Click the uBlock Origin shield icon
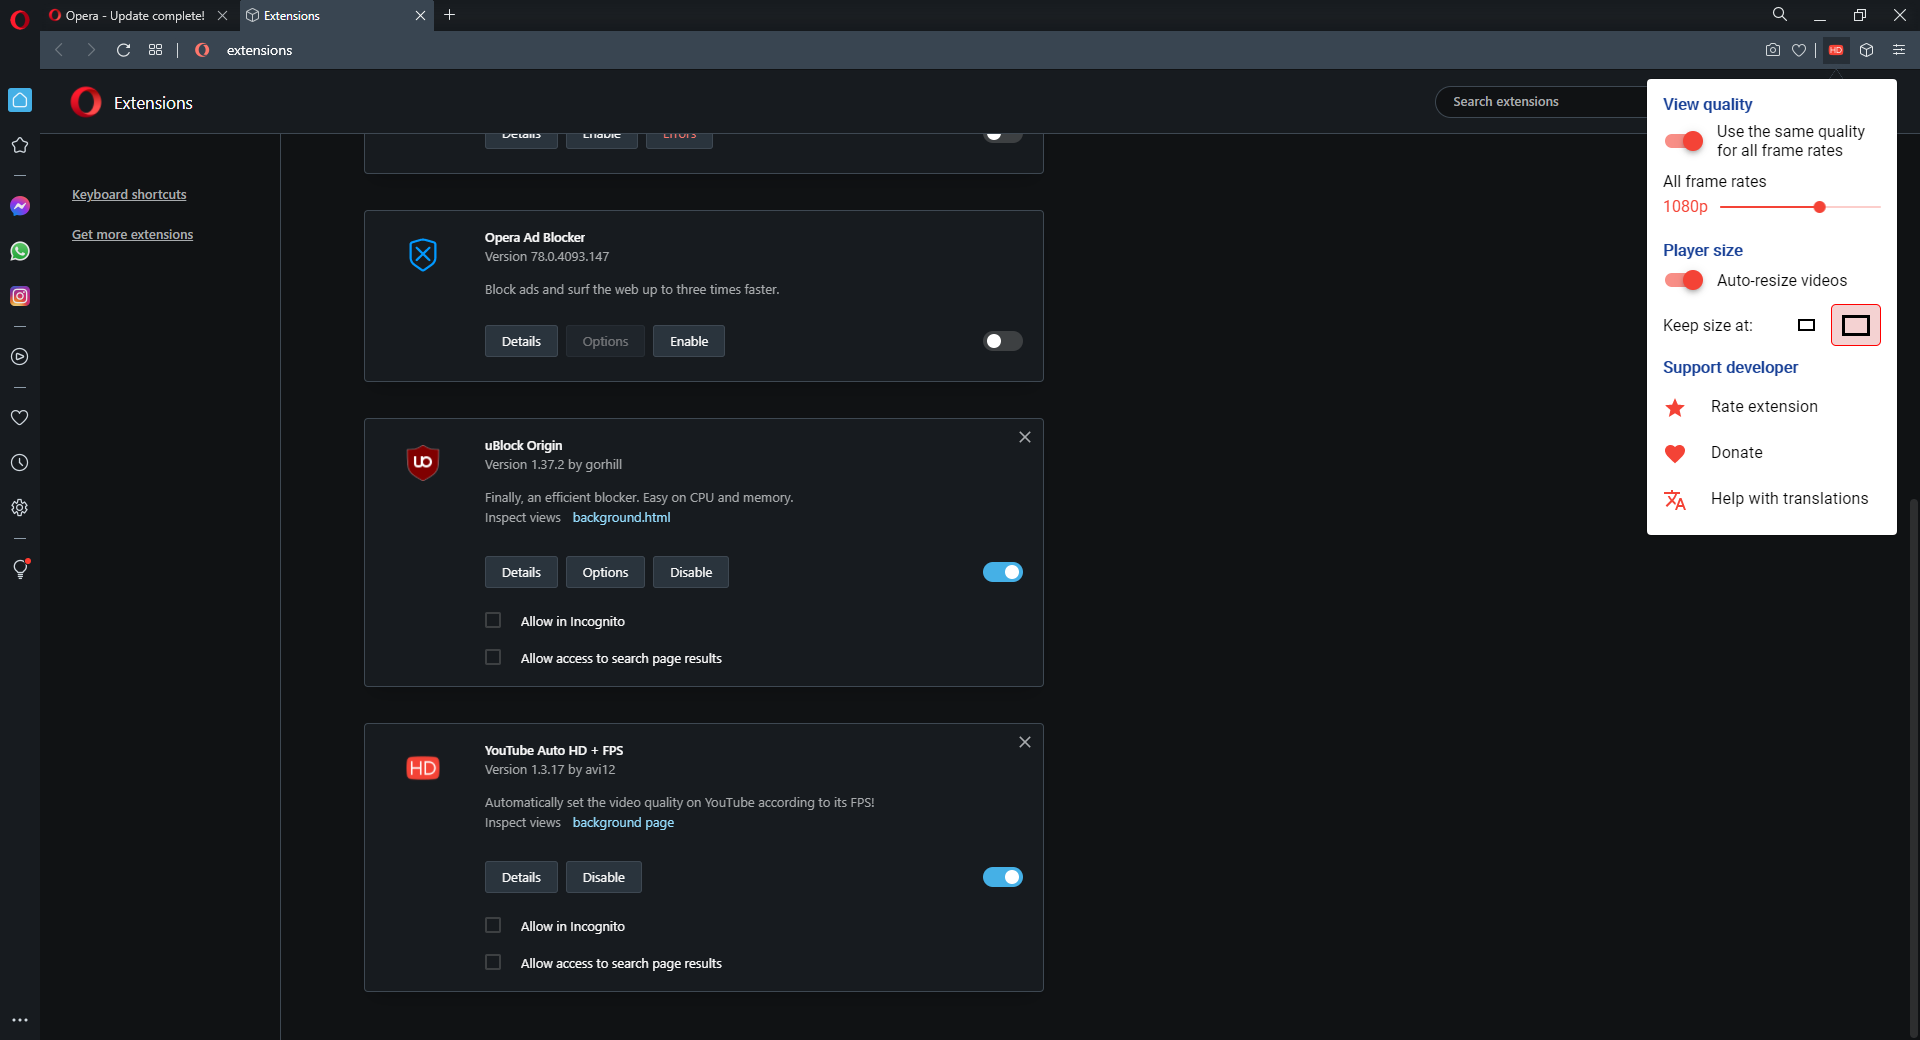Image resolution: width=1920 pixels, height=1040 pixels. click(x=423, y=462)
